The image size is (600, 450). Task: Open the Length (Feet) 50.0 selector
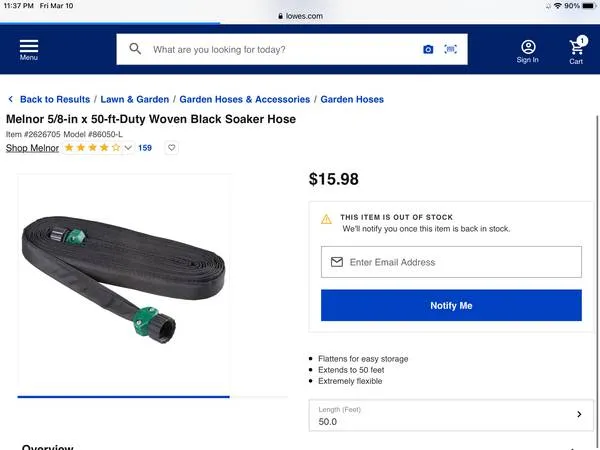click(449, 415)
